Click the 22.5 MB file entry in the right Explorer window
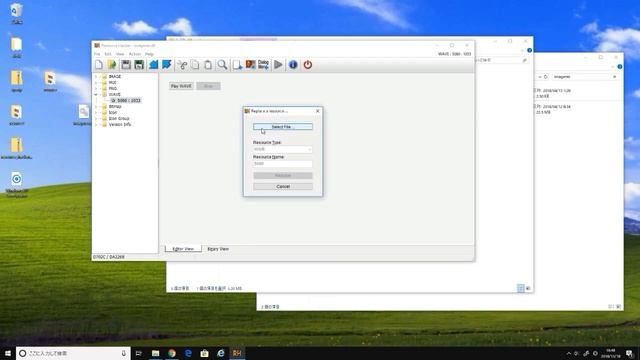This screenshot has height=360, width=640. [554, 109]
